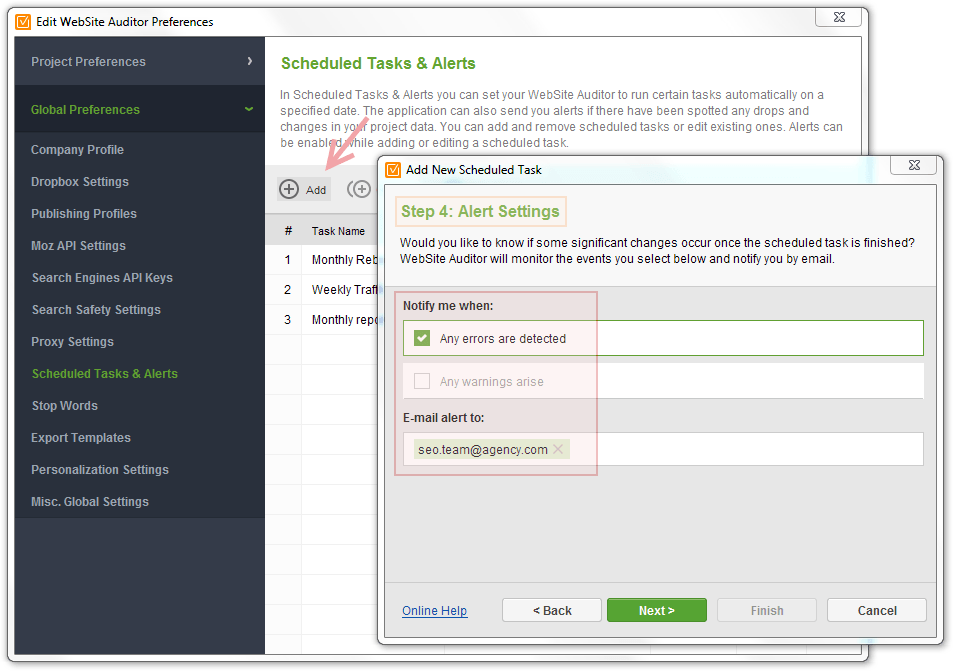The image size is (953, 671).
Task: Open Personalization Settings
Action: pyautogui.click(x=100, y=470)
